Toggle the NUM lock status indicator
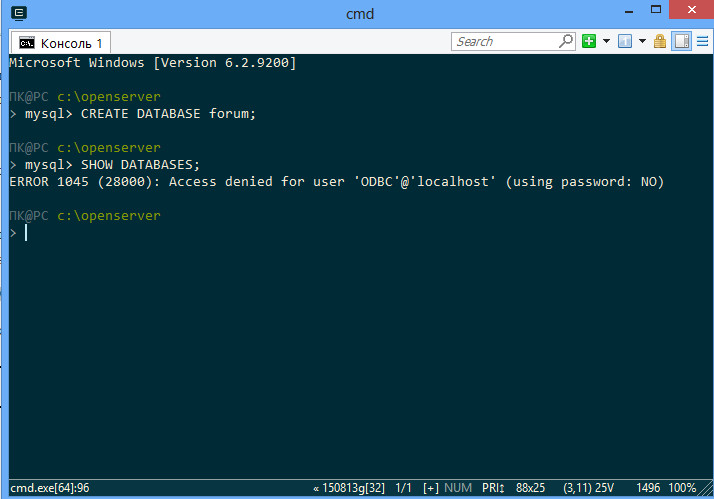714x499 pixels. tap(460, 488)
